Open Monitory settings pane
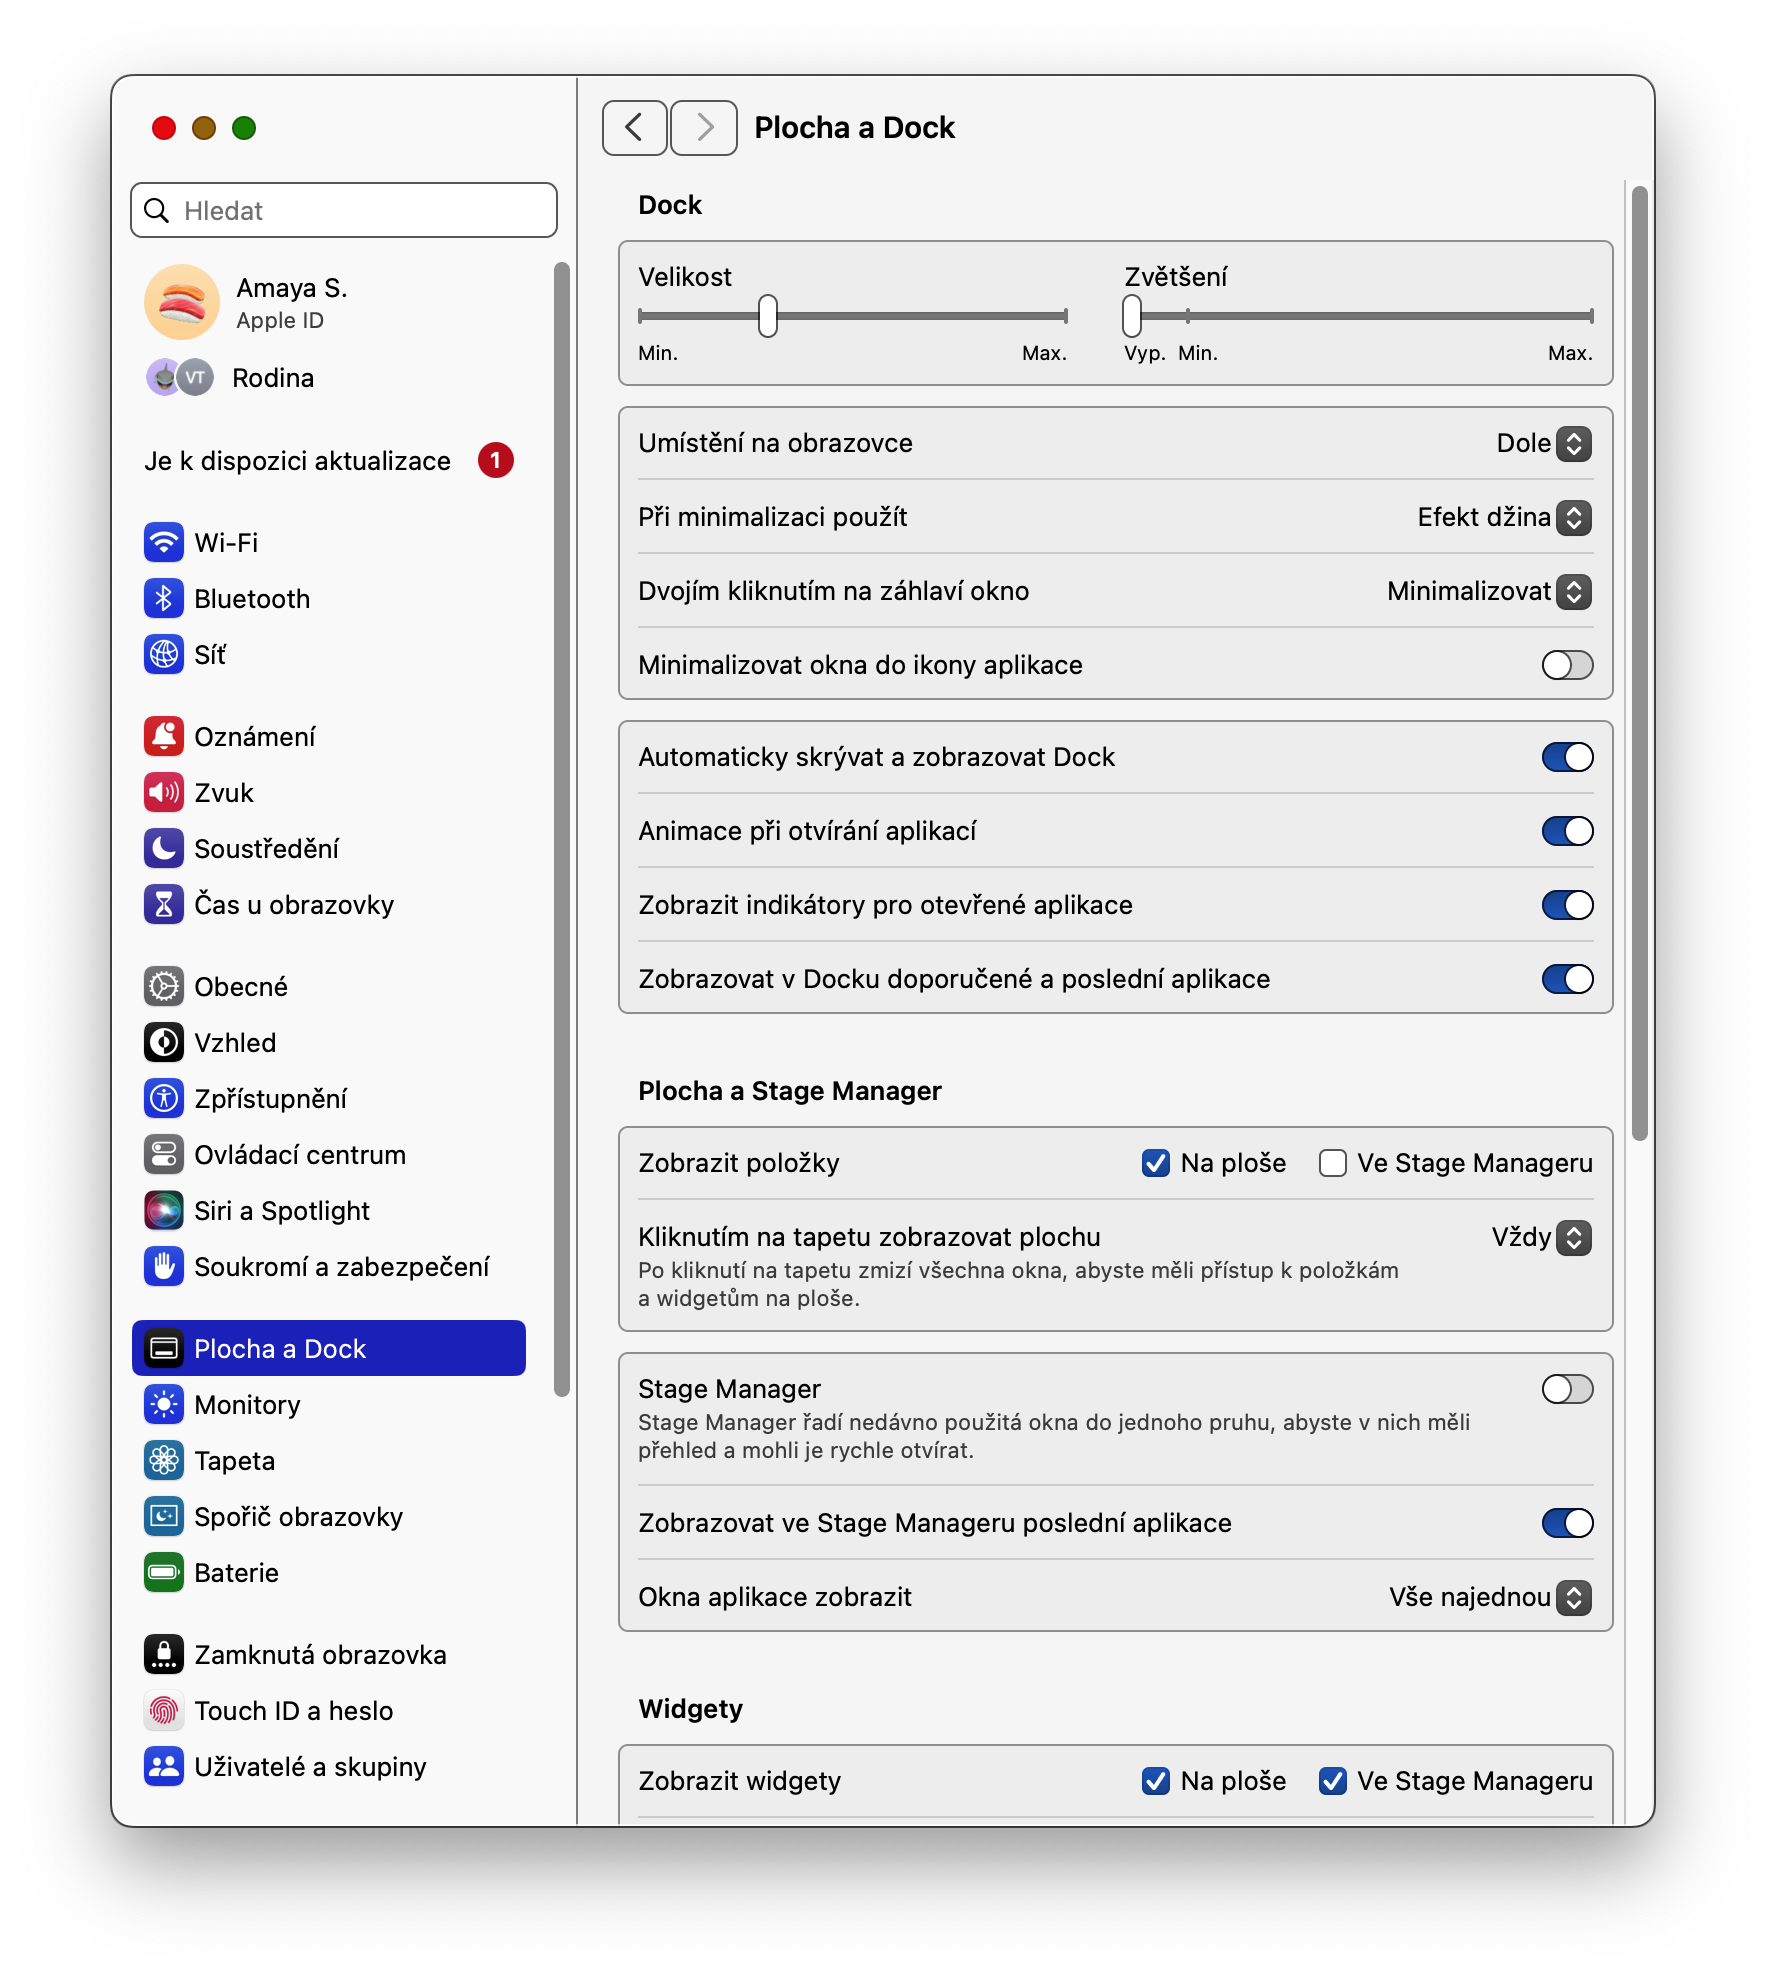1766x1974 pixels. click(329, 1405)
